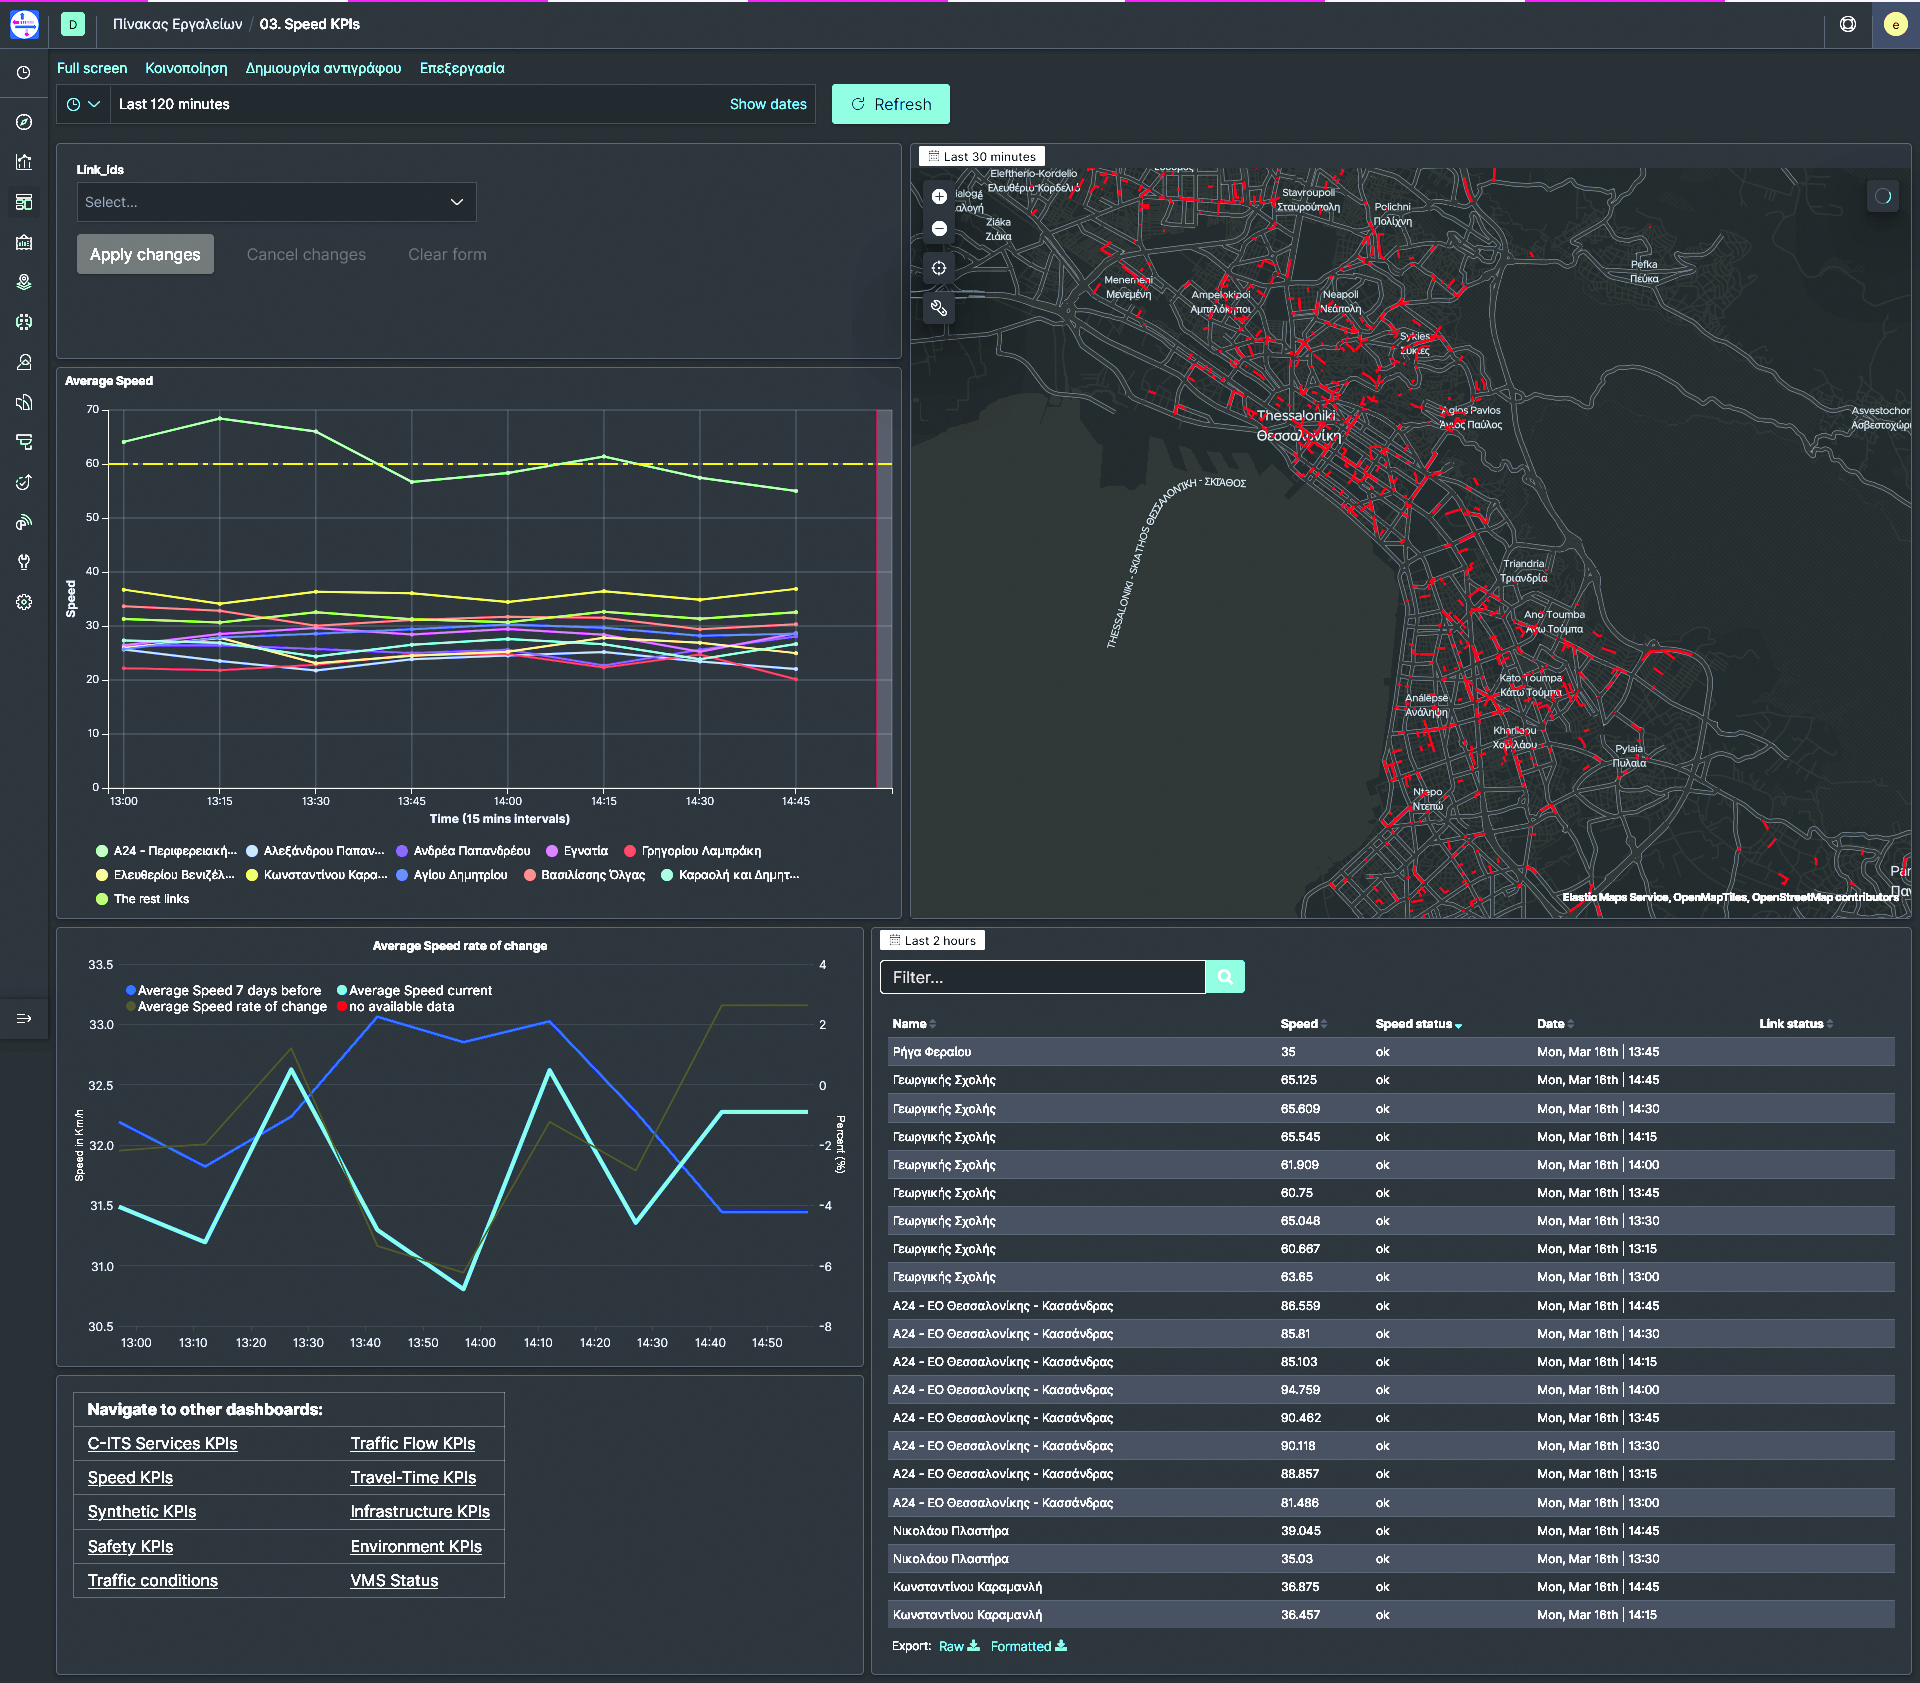Toggle Average Speed current legend series
Image resolution: width=1920 pixels, height=1683 pixels.
click(419, 990)
